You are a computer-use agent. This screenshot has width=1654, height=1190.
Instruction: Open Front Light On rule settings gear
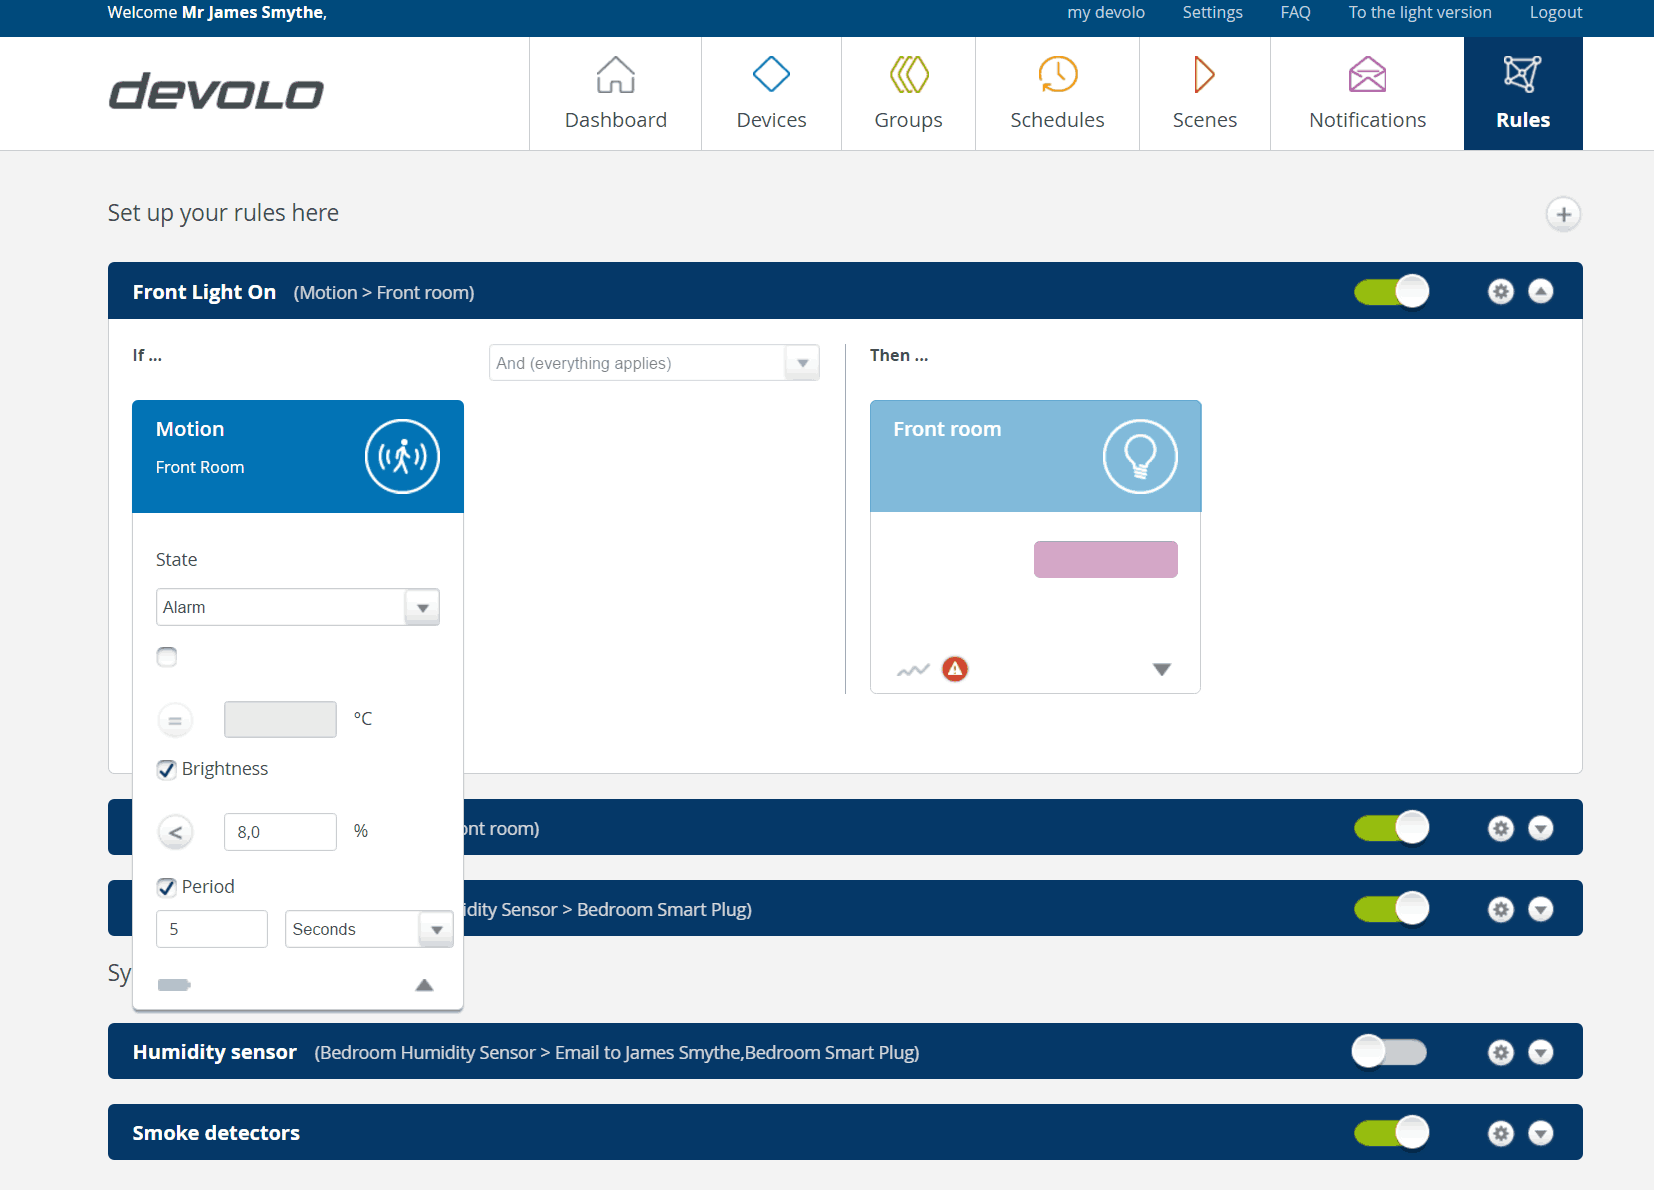[x=1500, y=292]
